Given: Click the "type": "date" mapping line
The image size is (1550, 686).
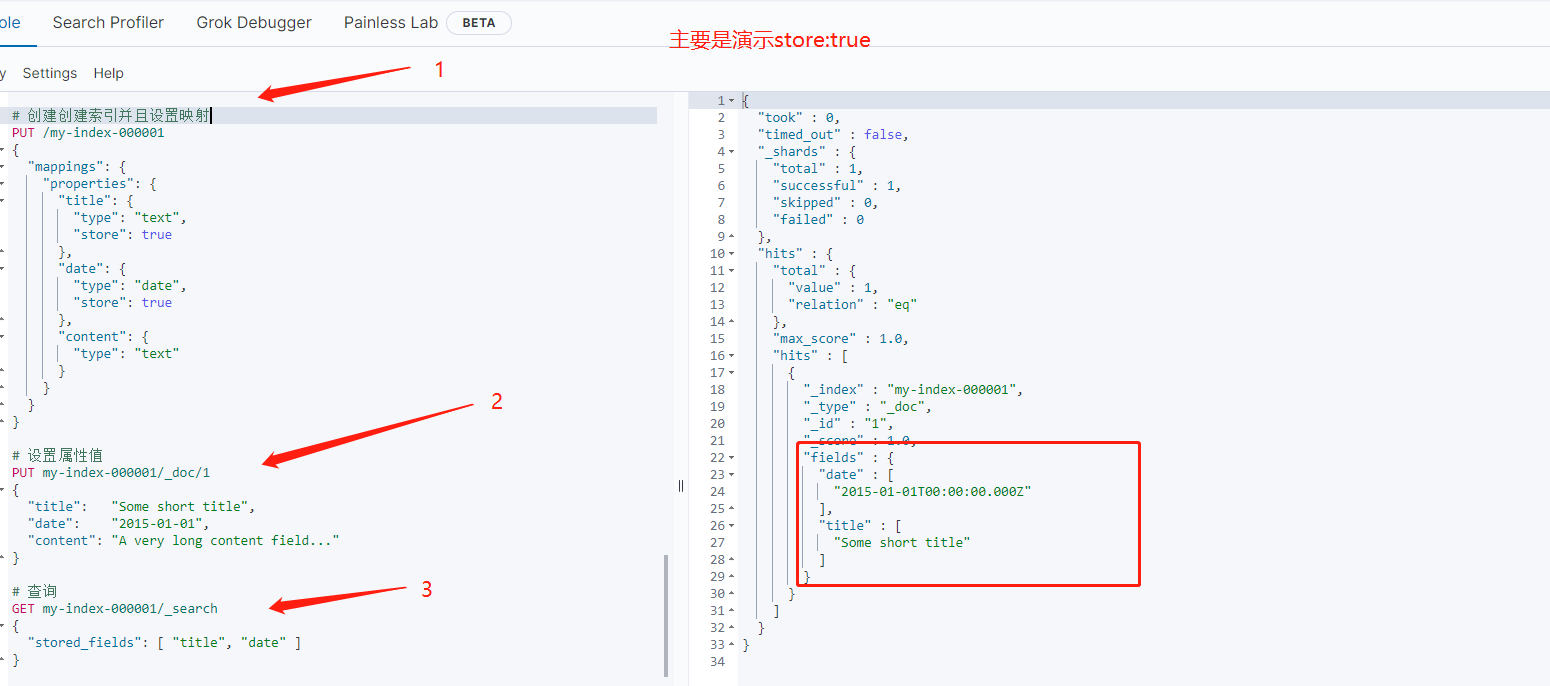Looking at the screenshot, I should pyautogui.click(x=130, y=286).
